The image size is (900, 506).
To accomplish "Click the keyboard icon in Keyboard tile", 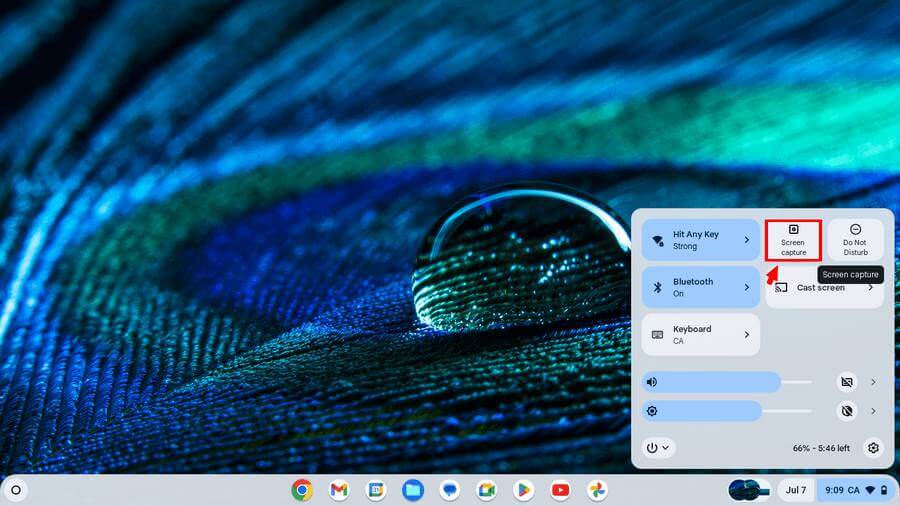I will pos(658,334).
